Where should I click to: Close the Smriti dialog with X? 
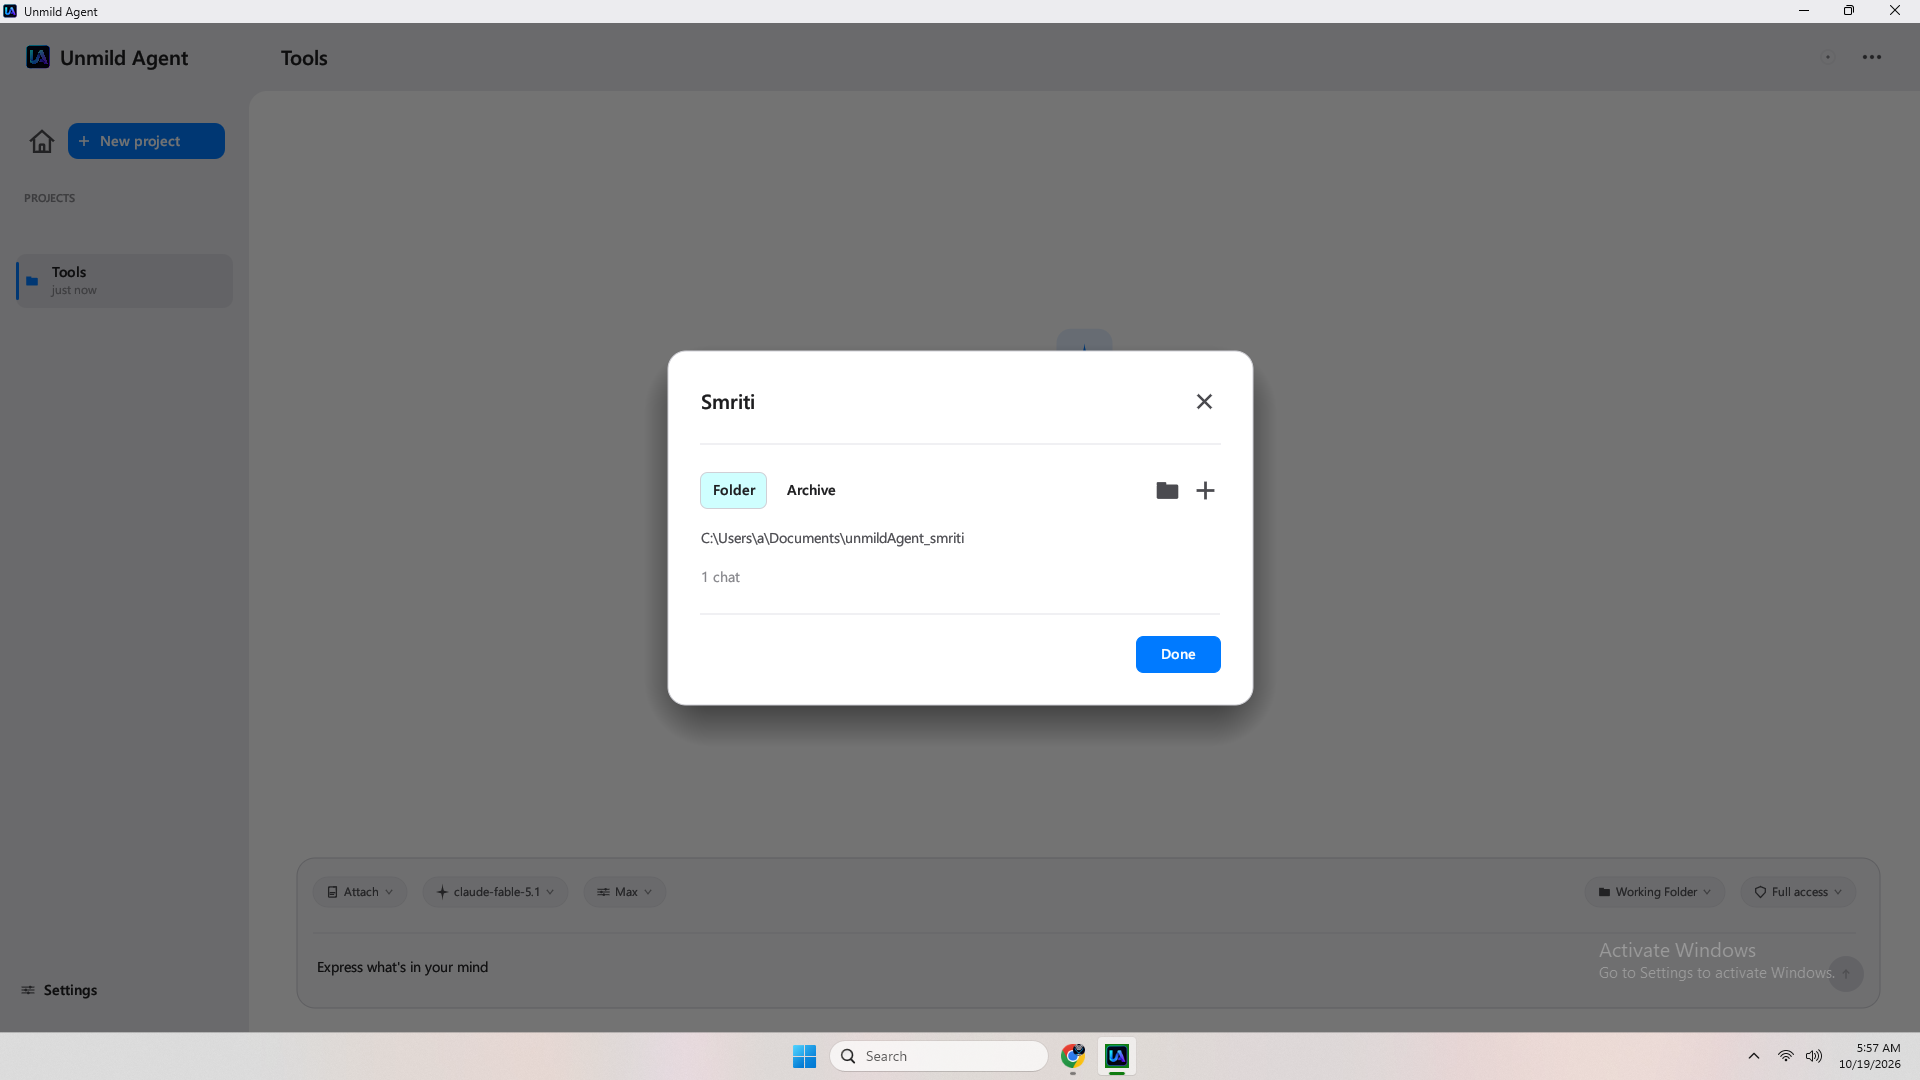[x=1204, y=401]
